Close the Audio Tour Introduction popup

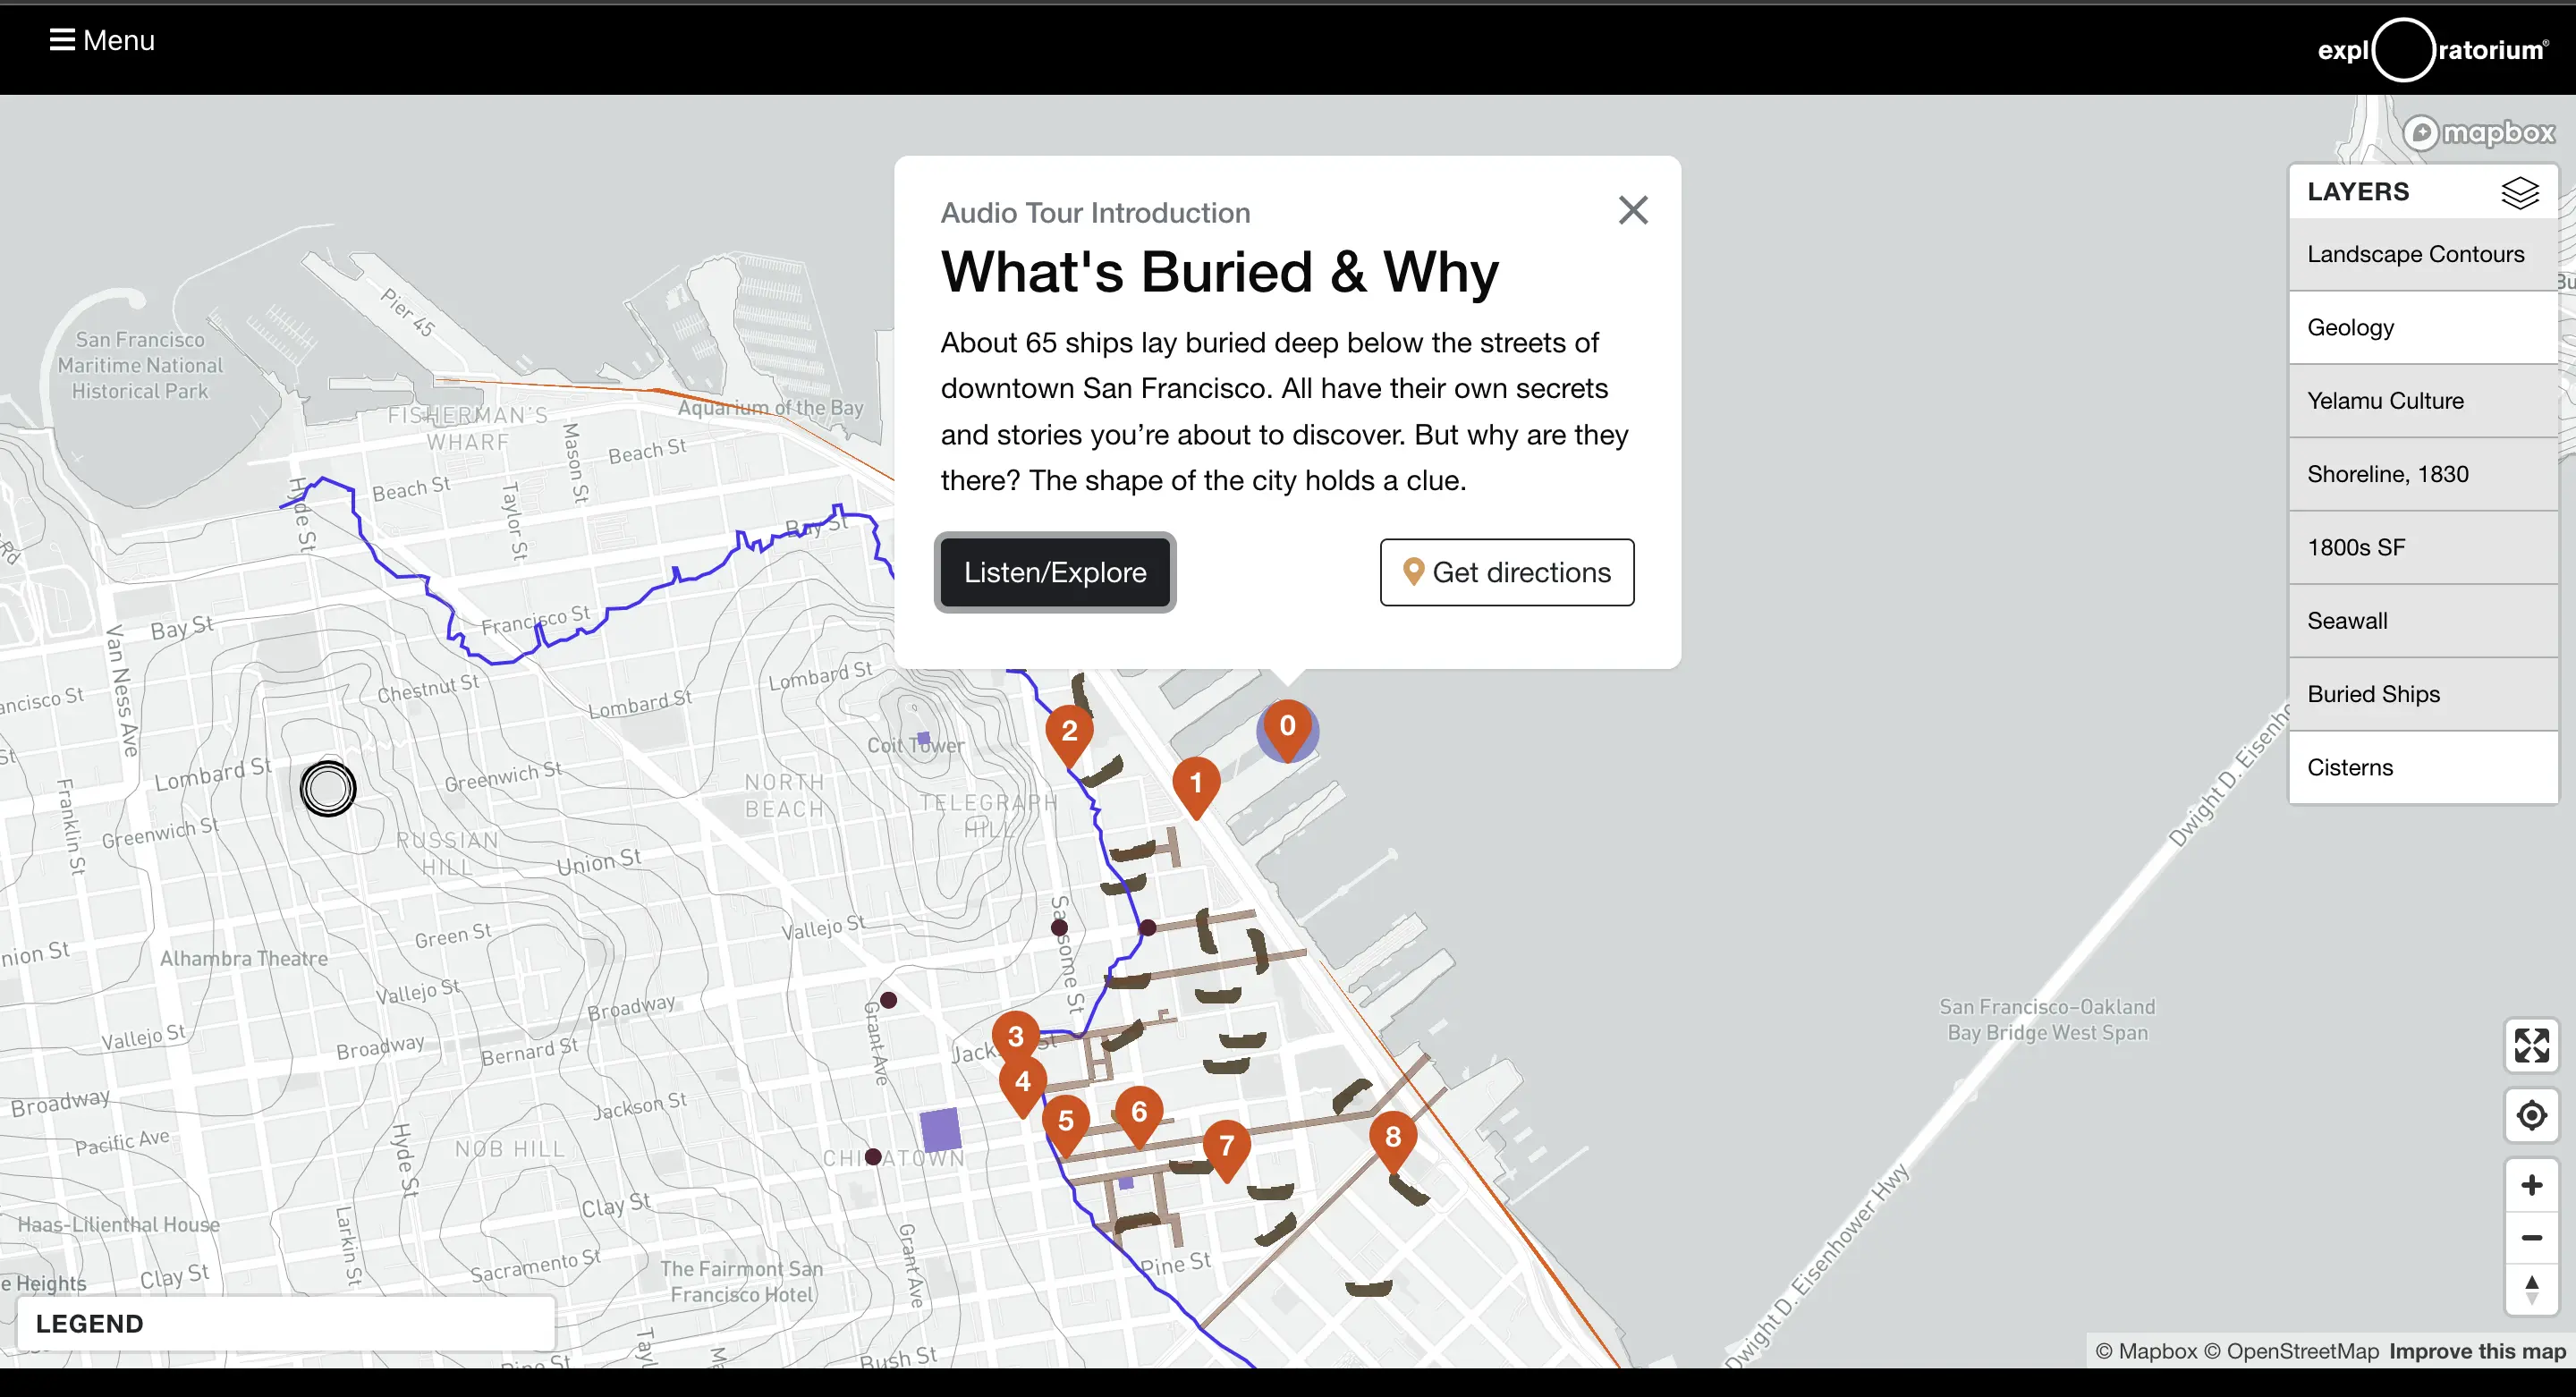(x=1633, y=210)
